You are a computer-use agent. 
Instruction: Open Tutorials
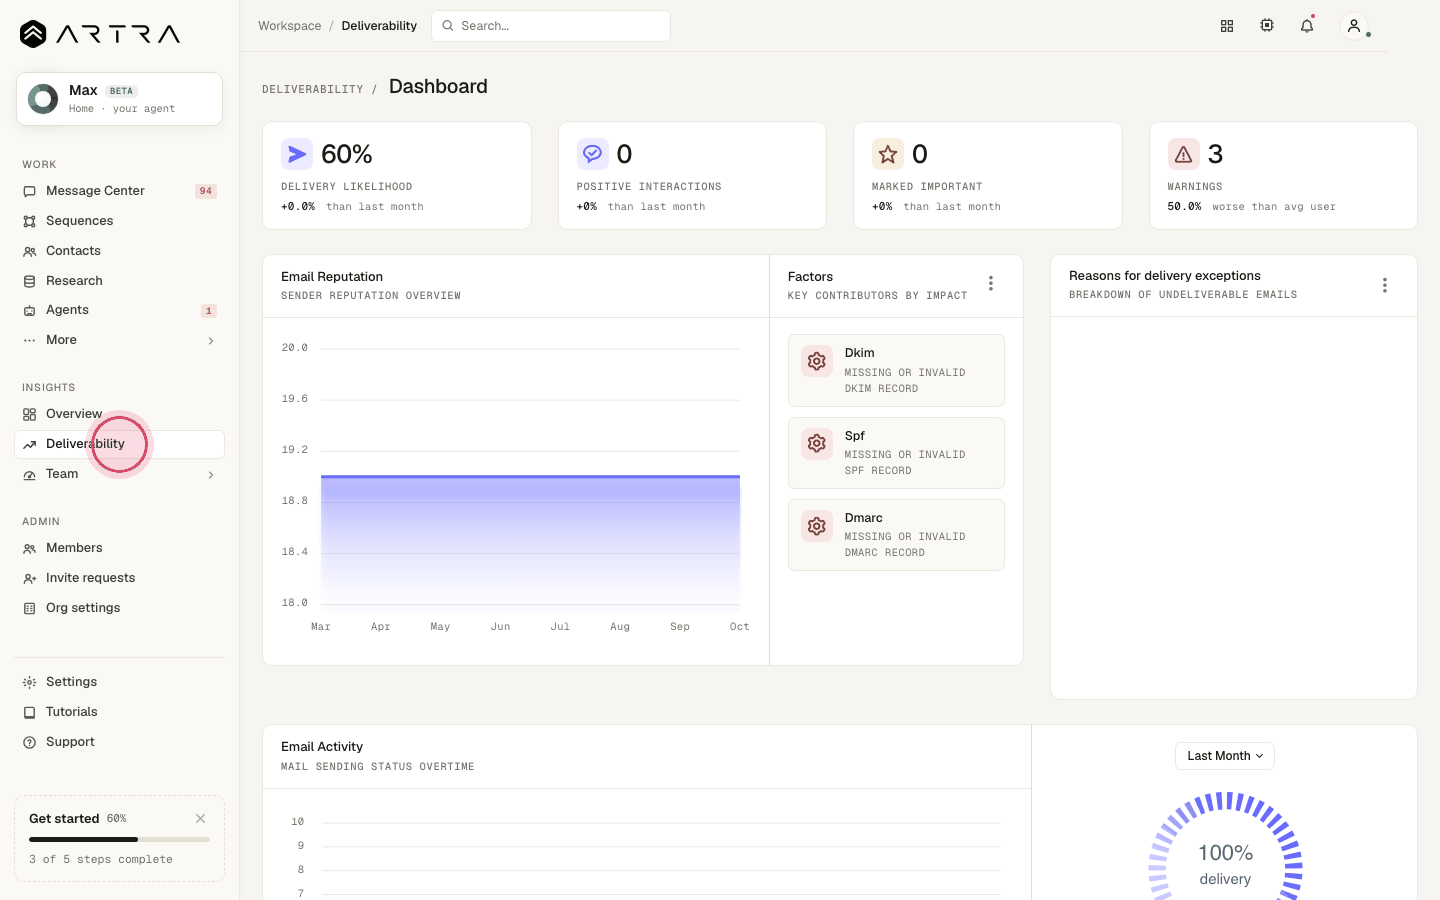click(120, 712)
